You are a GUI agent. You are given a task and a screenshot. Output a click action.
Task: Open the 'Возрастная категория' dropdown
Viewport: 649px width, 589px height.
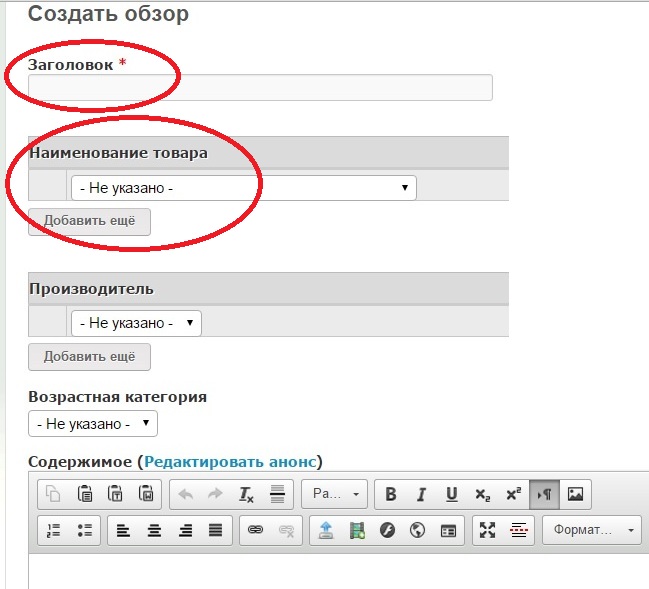click(x=93, y=423)
